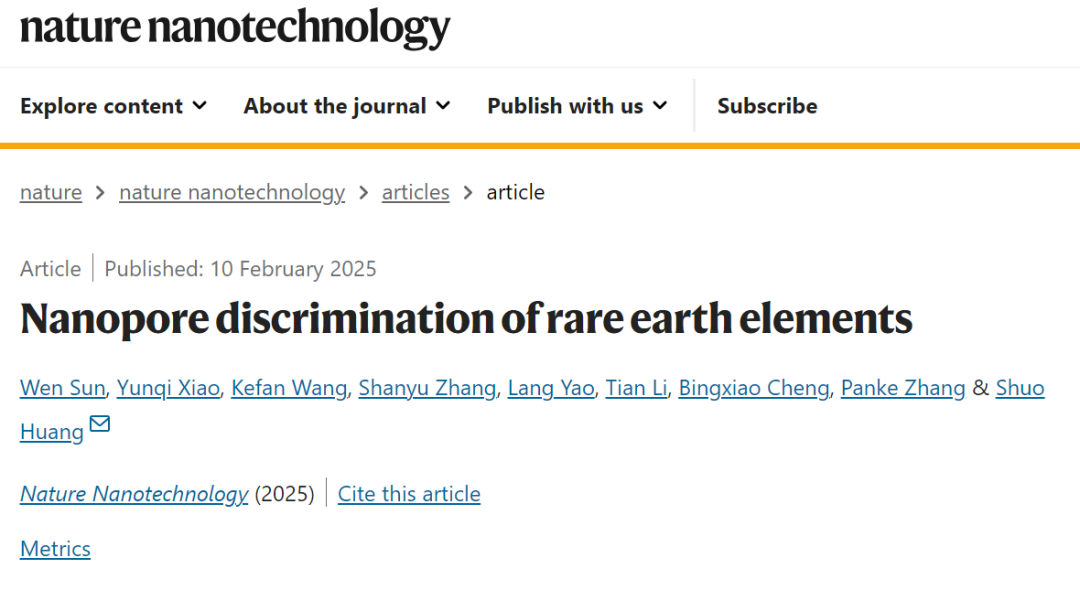Open author Yunqi Xiao's details
This screenshot has width=1080, height=590.
tap(168, 388)
